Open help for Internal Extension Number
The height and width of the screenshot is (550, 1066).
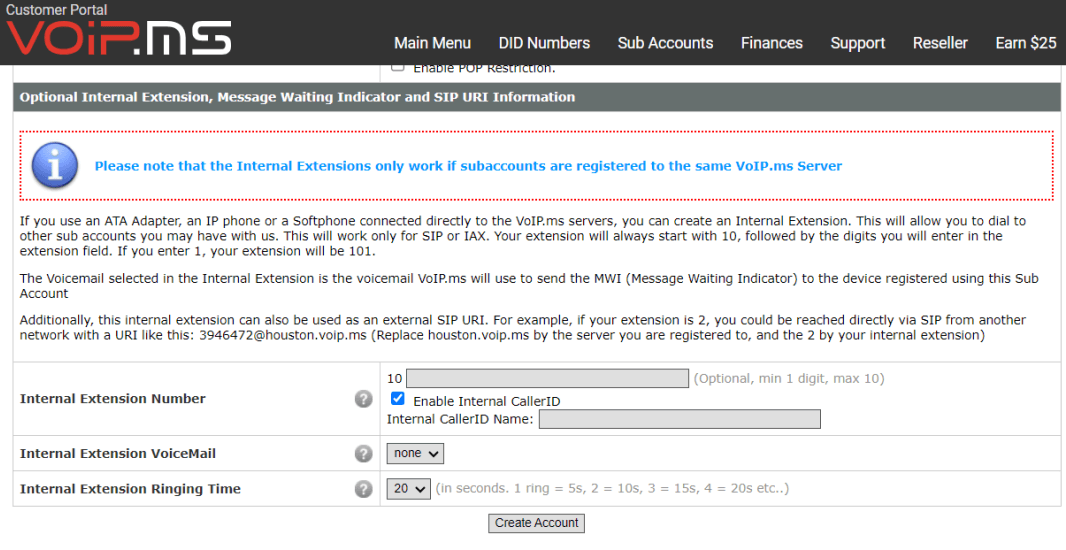coord(364,399)
